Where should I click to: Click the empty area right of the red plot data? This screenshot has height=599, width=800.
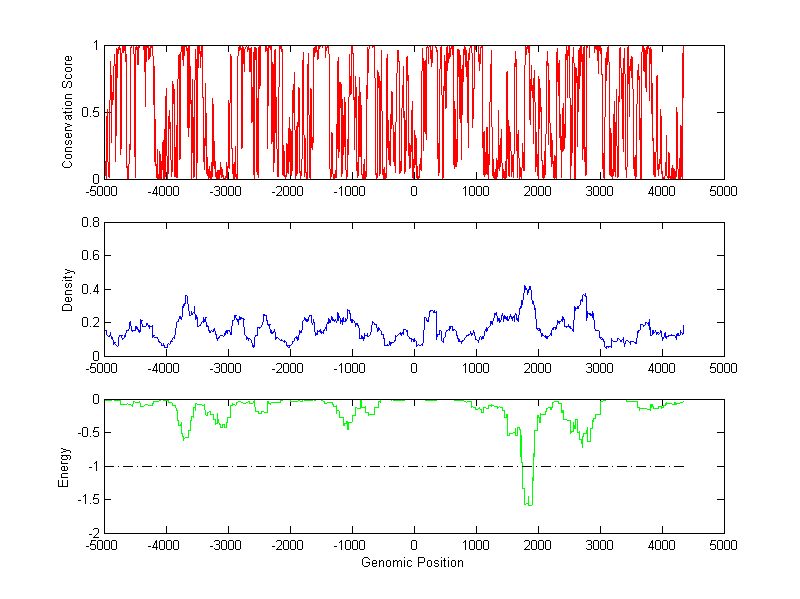coord(703,112)
